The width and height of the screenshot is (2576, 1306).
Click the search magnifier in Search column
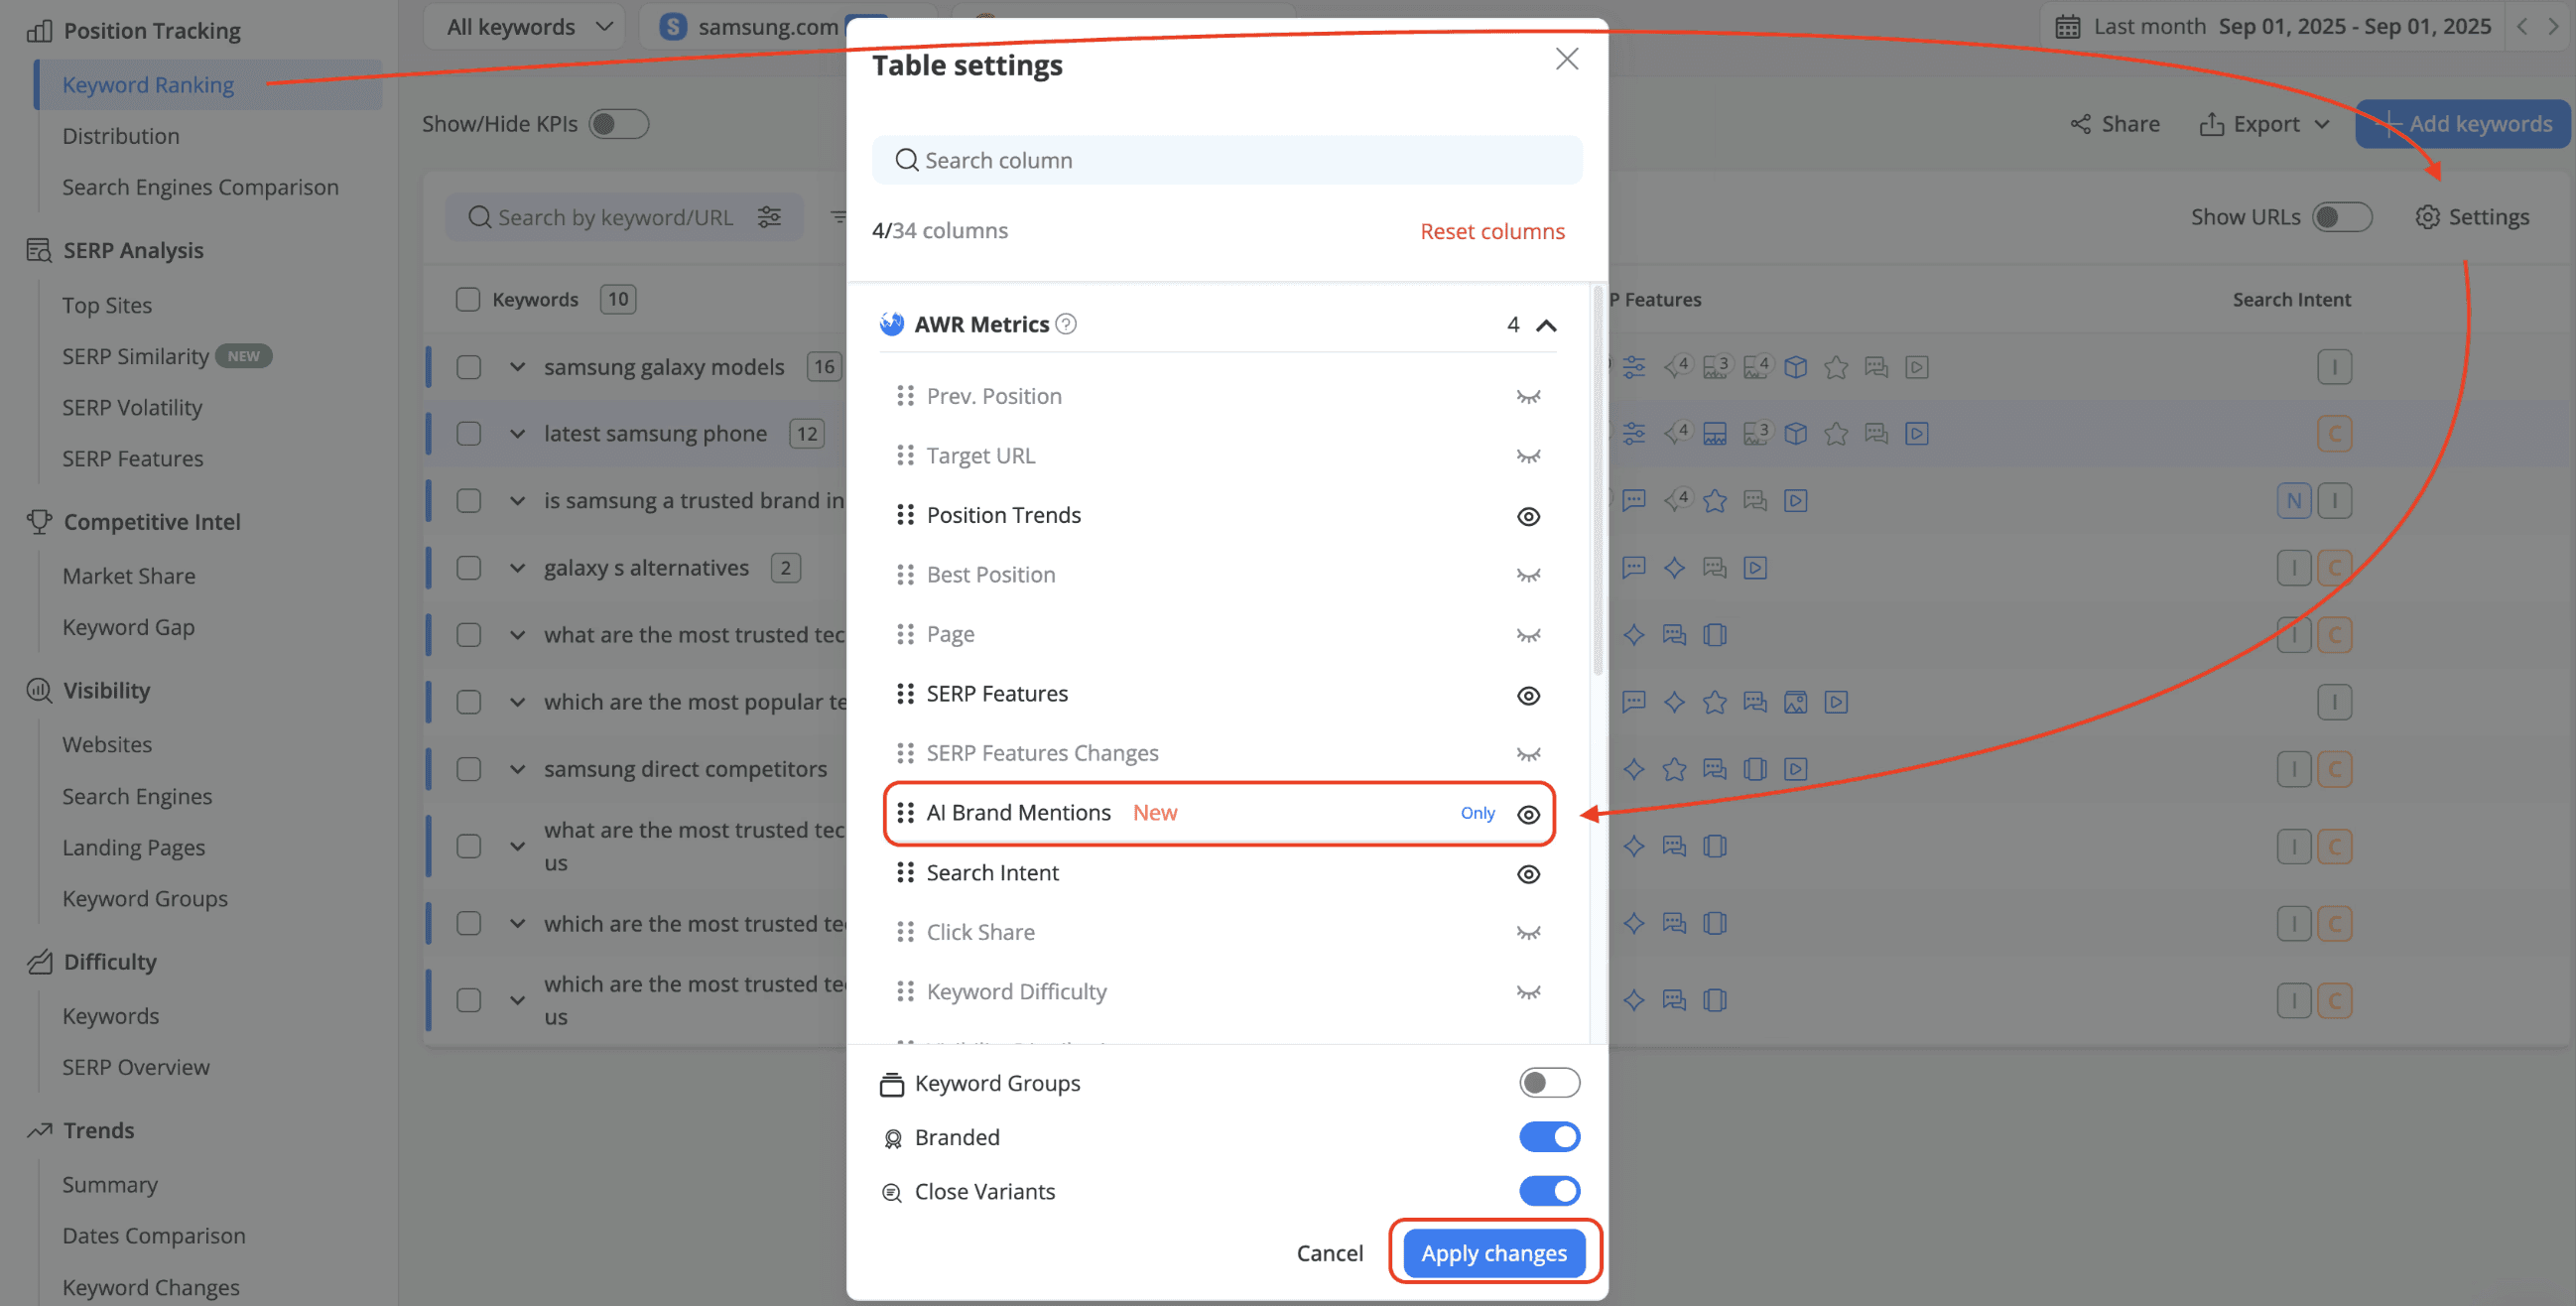click(906, 160)
